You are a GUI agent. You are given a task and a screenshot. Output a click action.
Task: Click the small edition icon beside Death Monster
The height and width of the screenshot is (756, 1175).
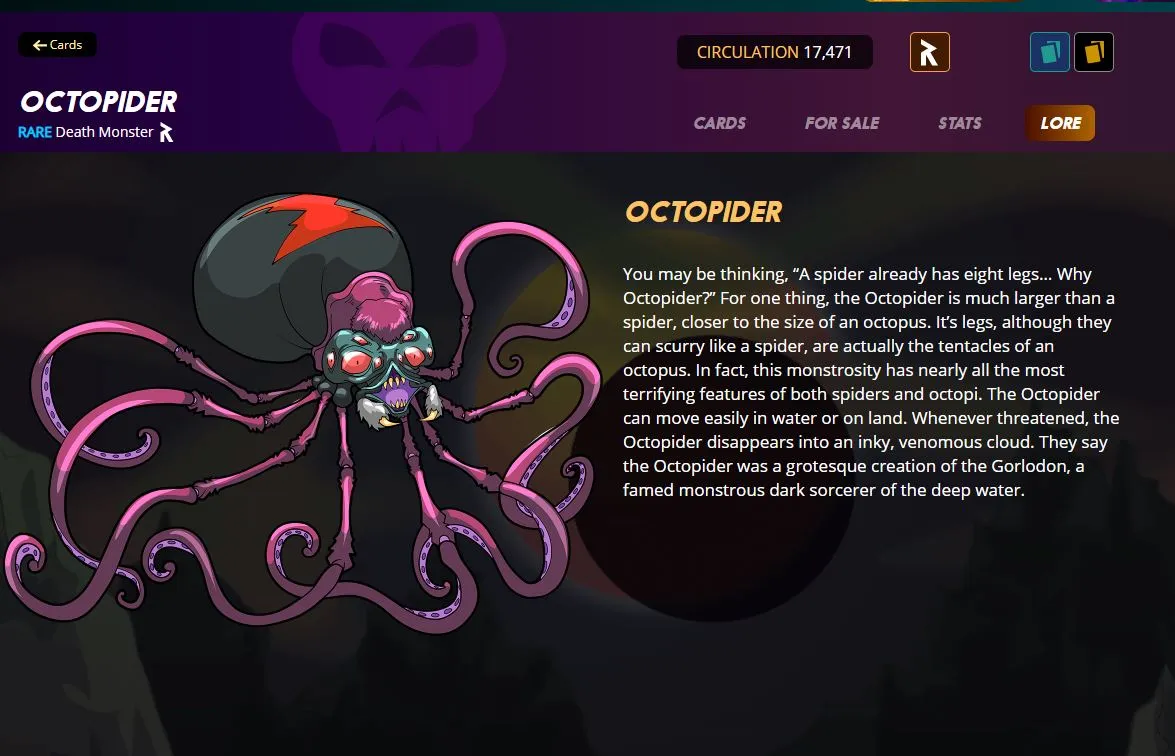[x=166, y=133]
